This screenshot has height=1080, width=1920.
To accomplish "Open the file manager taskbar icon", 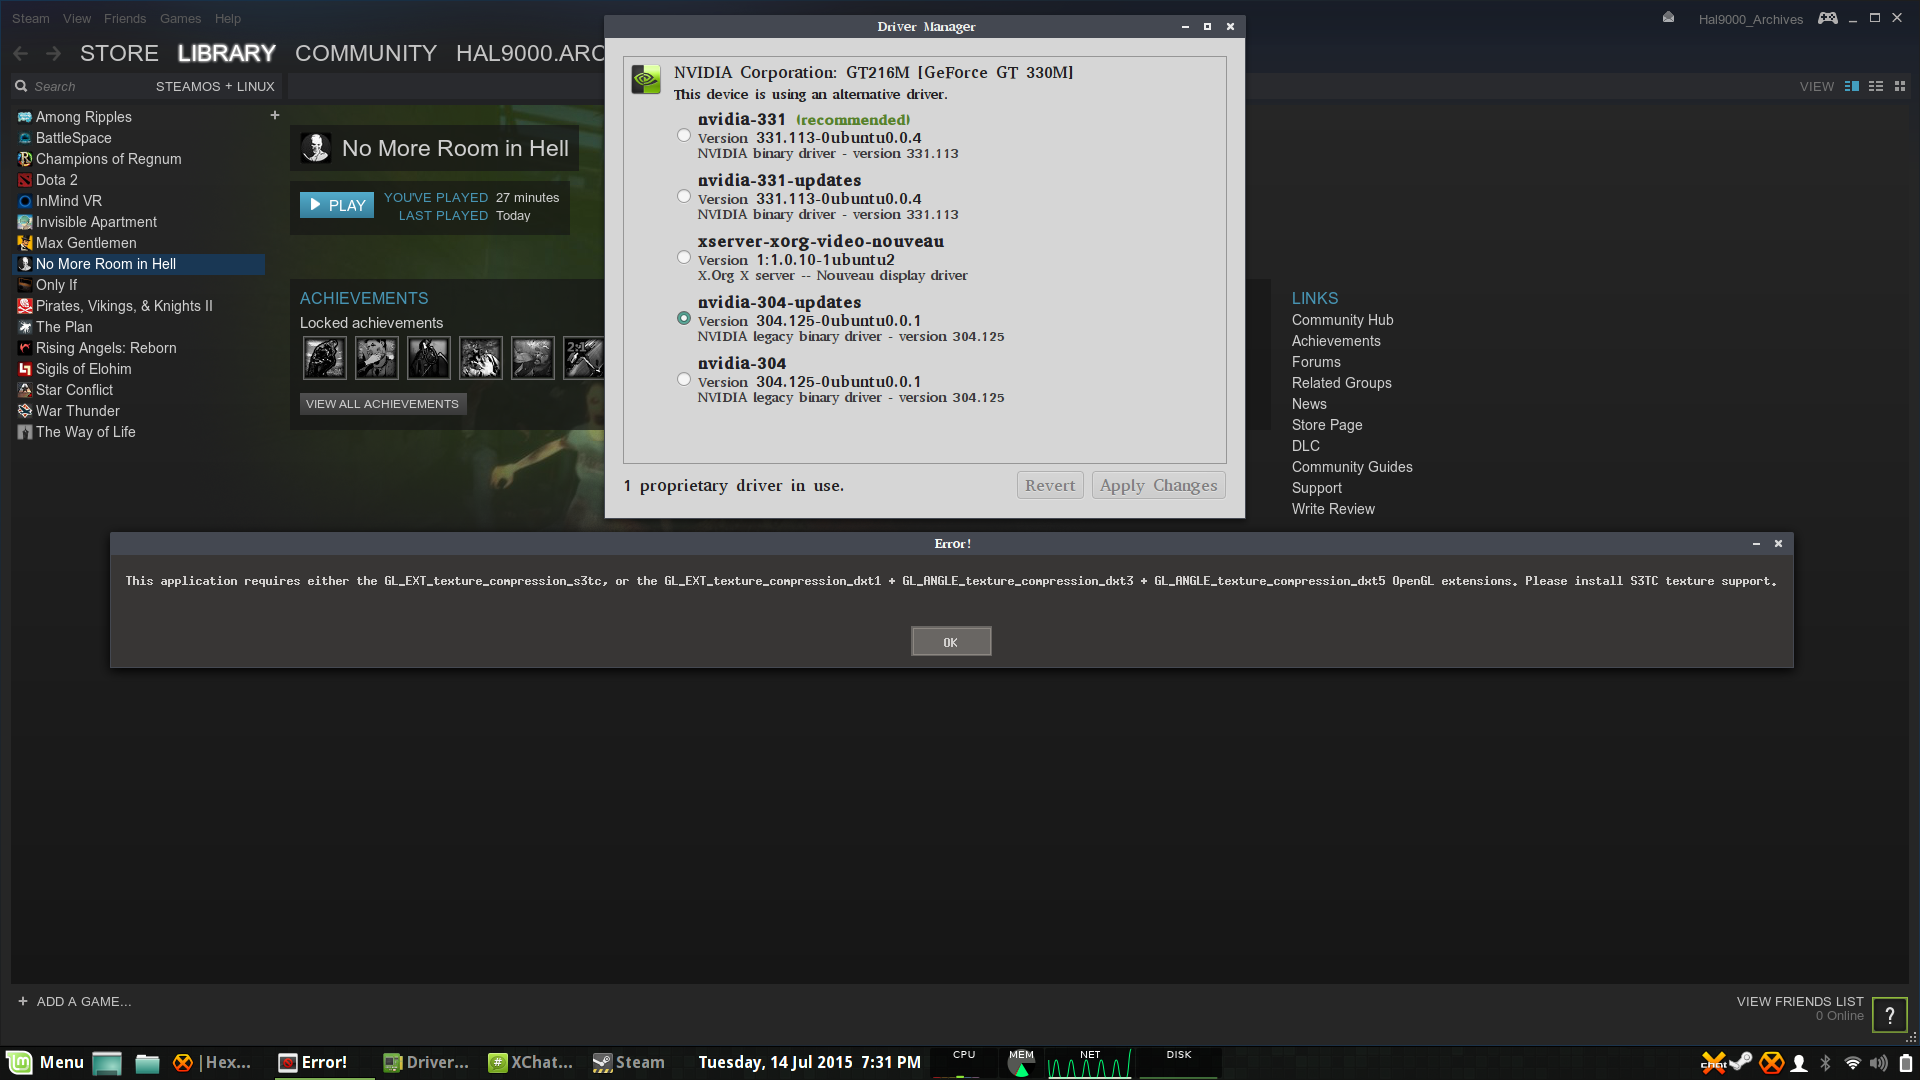I will tap(147, 1063).
